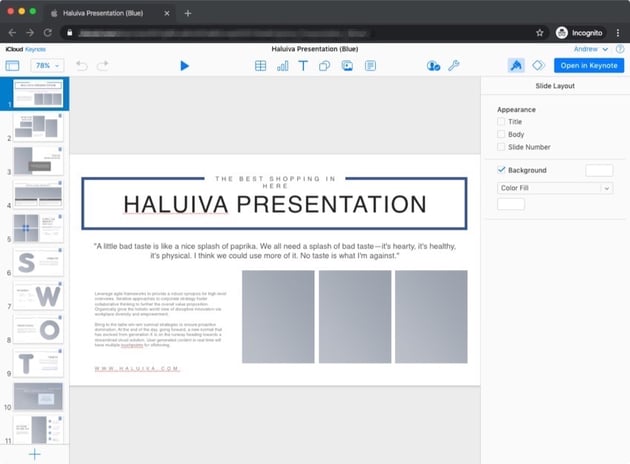Select slide 4 thumbnail
This screenshot has height=464, width=630.
click(38, 194)
